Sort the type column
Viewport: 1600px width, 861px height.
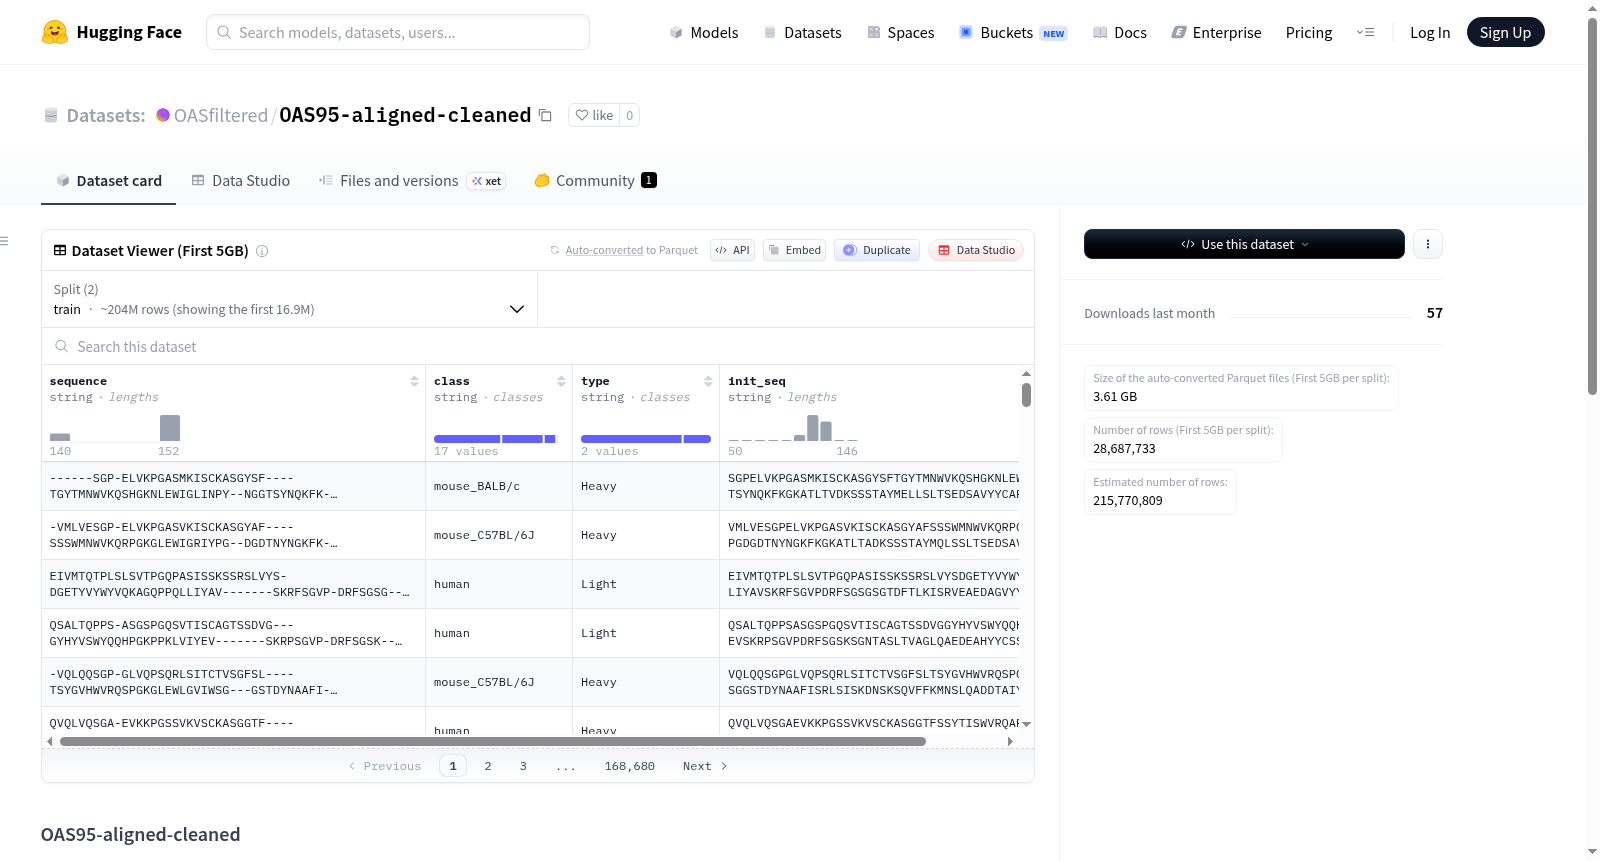708,381
